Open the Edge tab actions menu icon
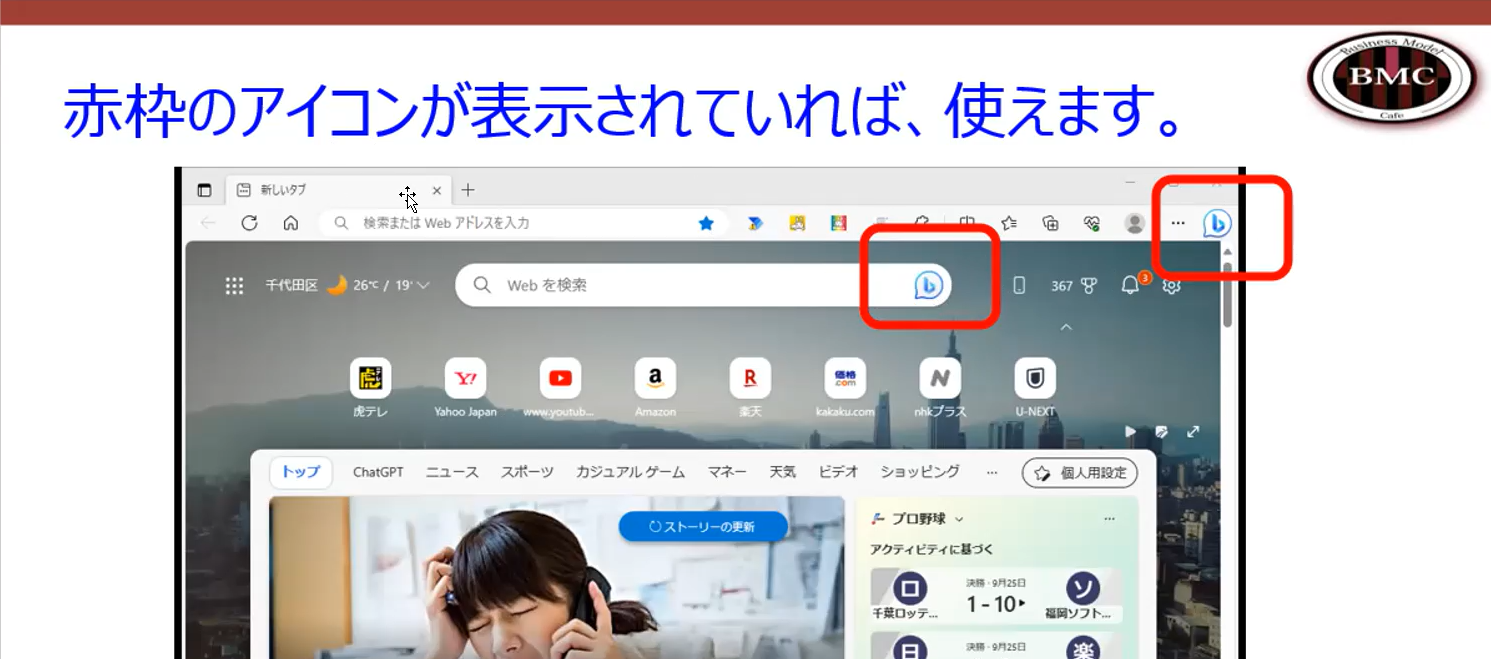This screenshot has width=1491, height=659. (x=204, y=190)
